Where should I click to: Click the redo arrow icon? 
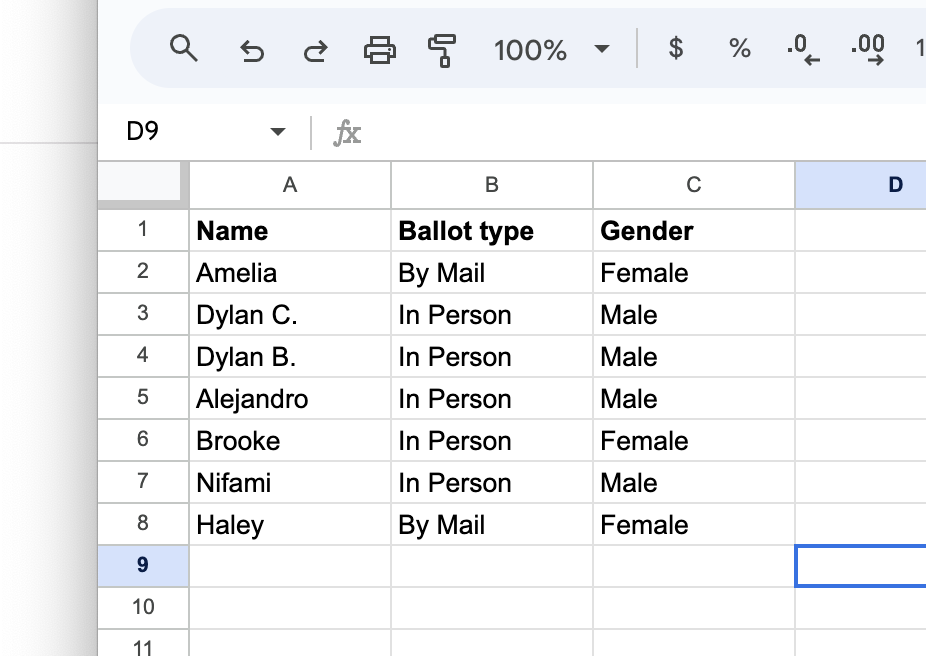pyautogui.click(x=316, y=50)
